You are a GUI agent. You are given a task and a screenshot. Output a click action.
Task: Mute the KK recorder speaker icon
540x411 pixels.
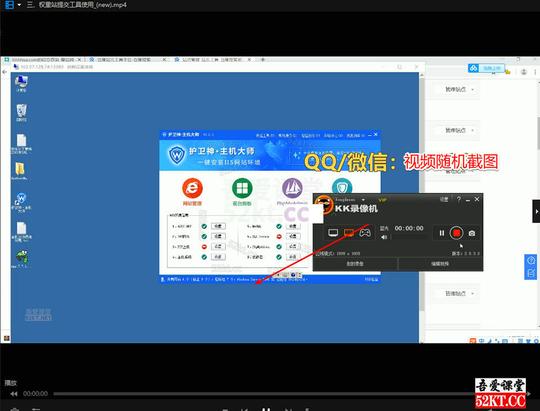tap(384, 237)
